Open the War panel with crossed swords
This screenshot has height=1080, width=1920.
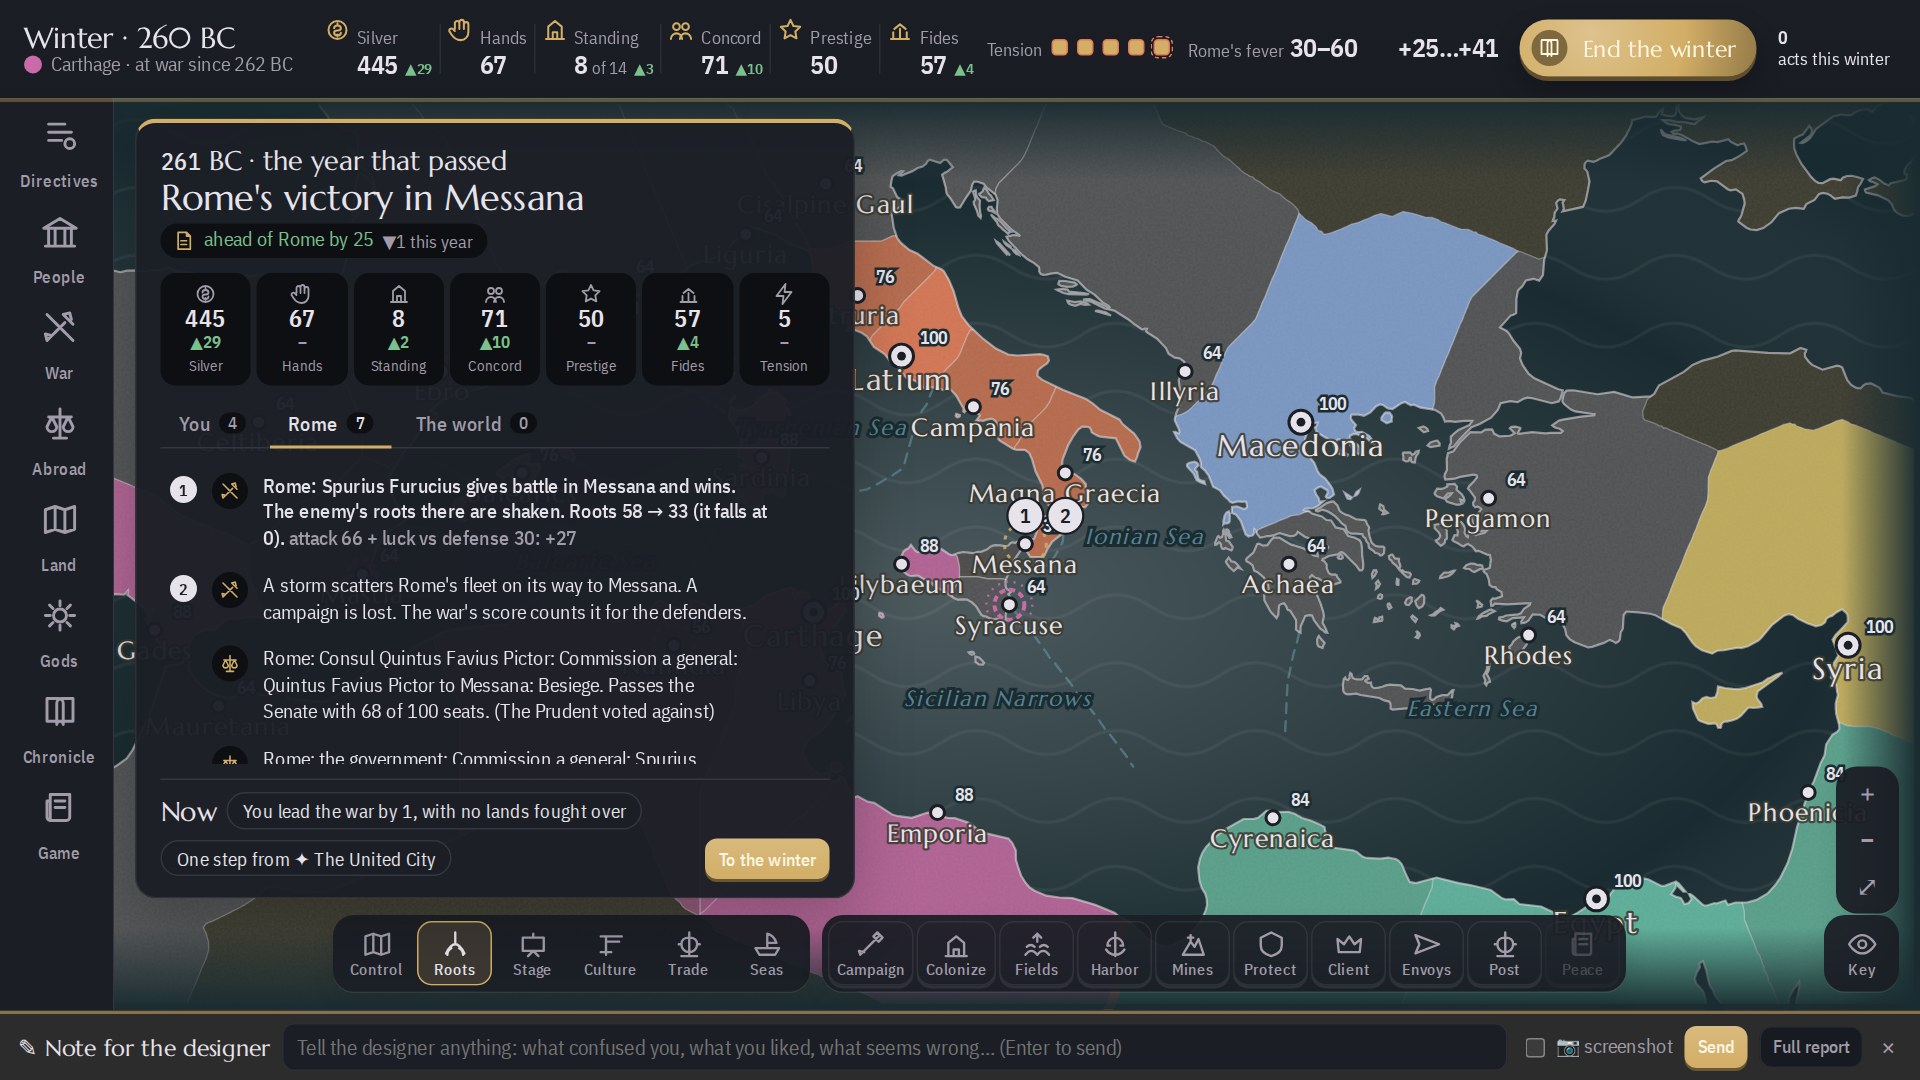(x=59, y=346)
